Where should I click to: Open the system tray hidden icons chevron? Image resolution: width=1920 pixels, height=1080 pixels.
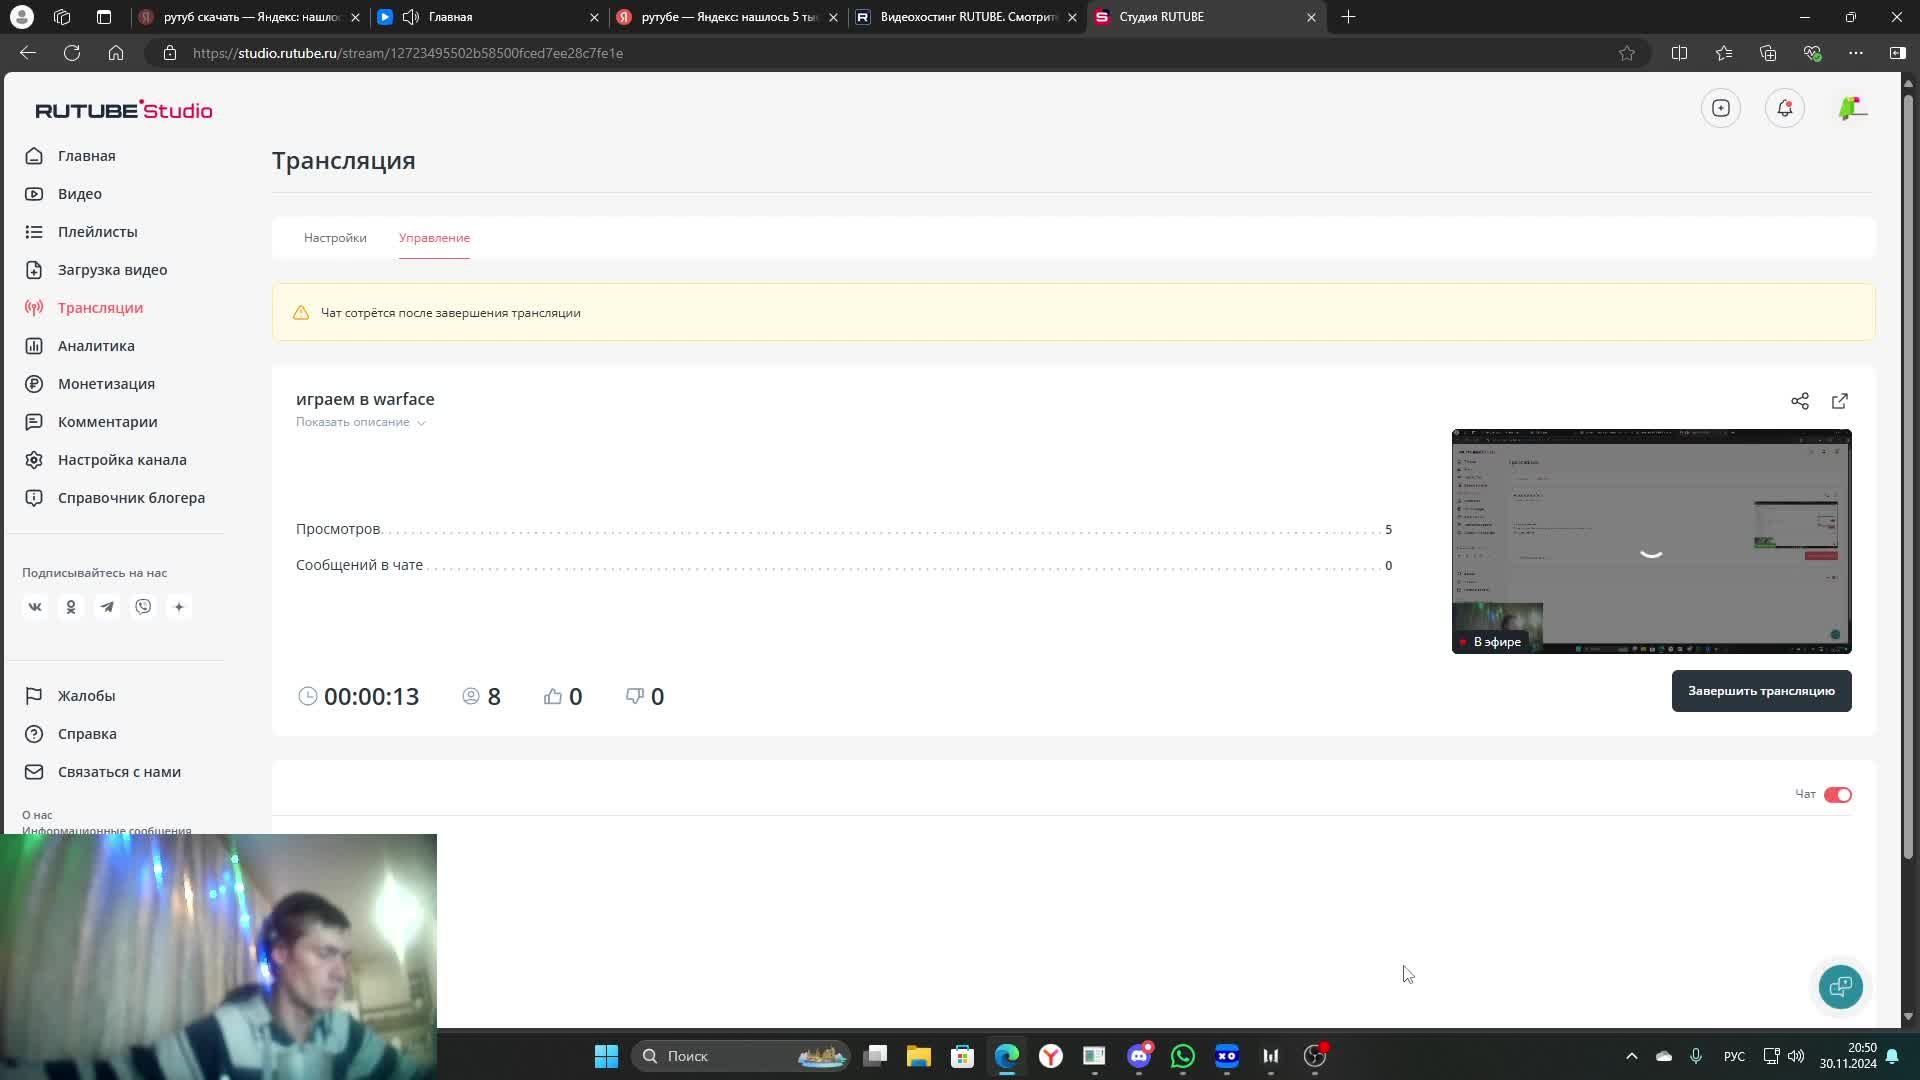tap(1631, 1056)
